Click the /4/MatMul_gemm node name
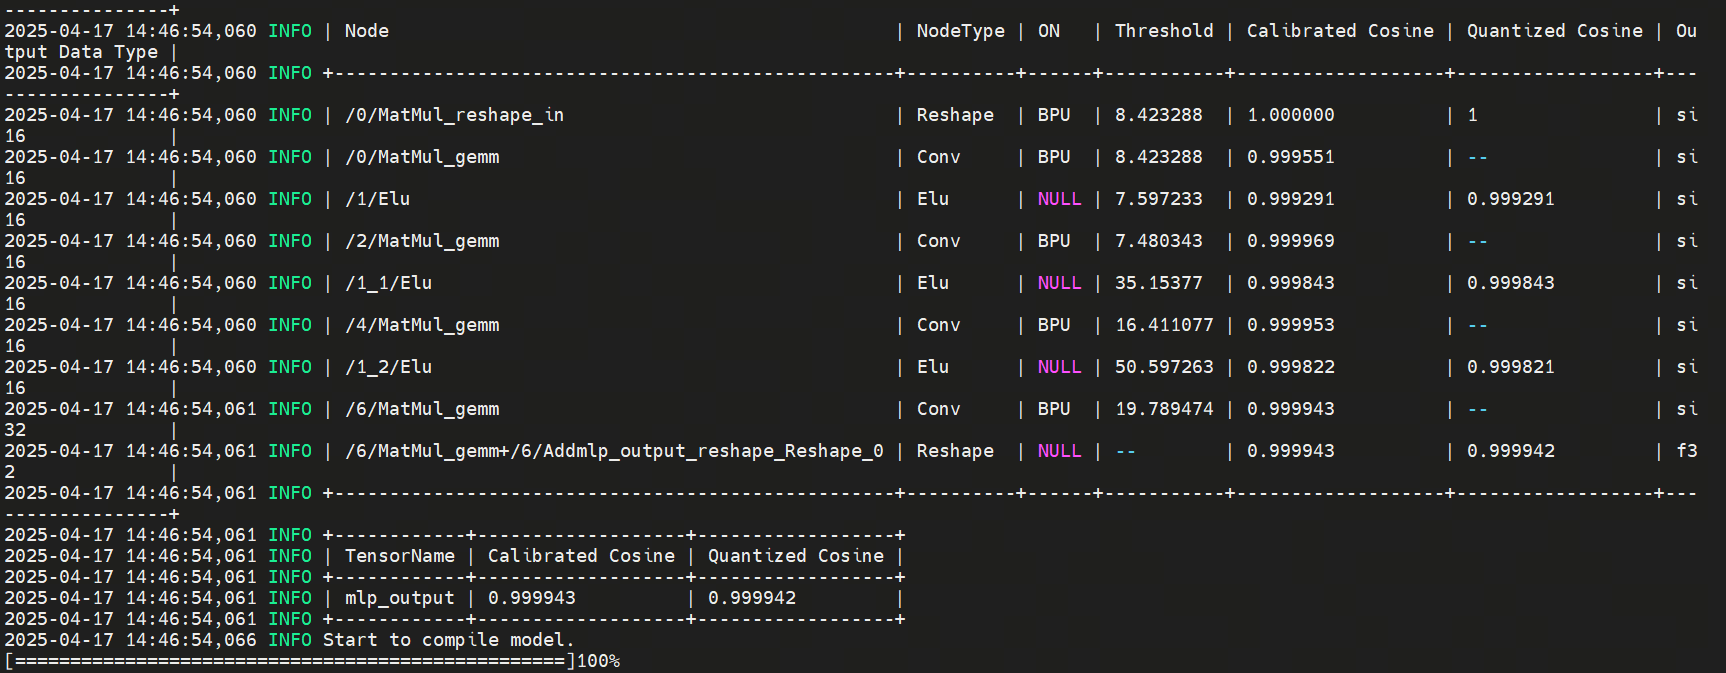The image size is (1726, 673). coord(421,325)
